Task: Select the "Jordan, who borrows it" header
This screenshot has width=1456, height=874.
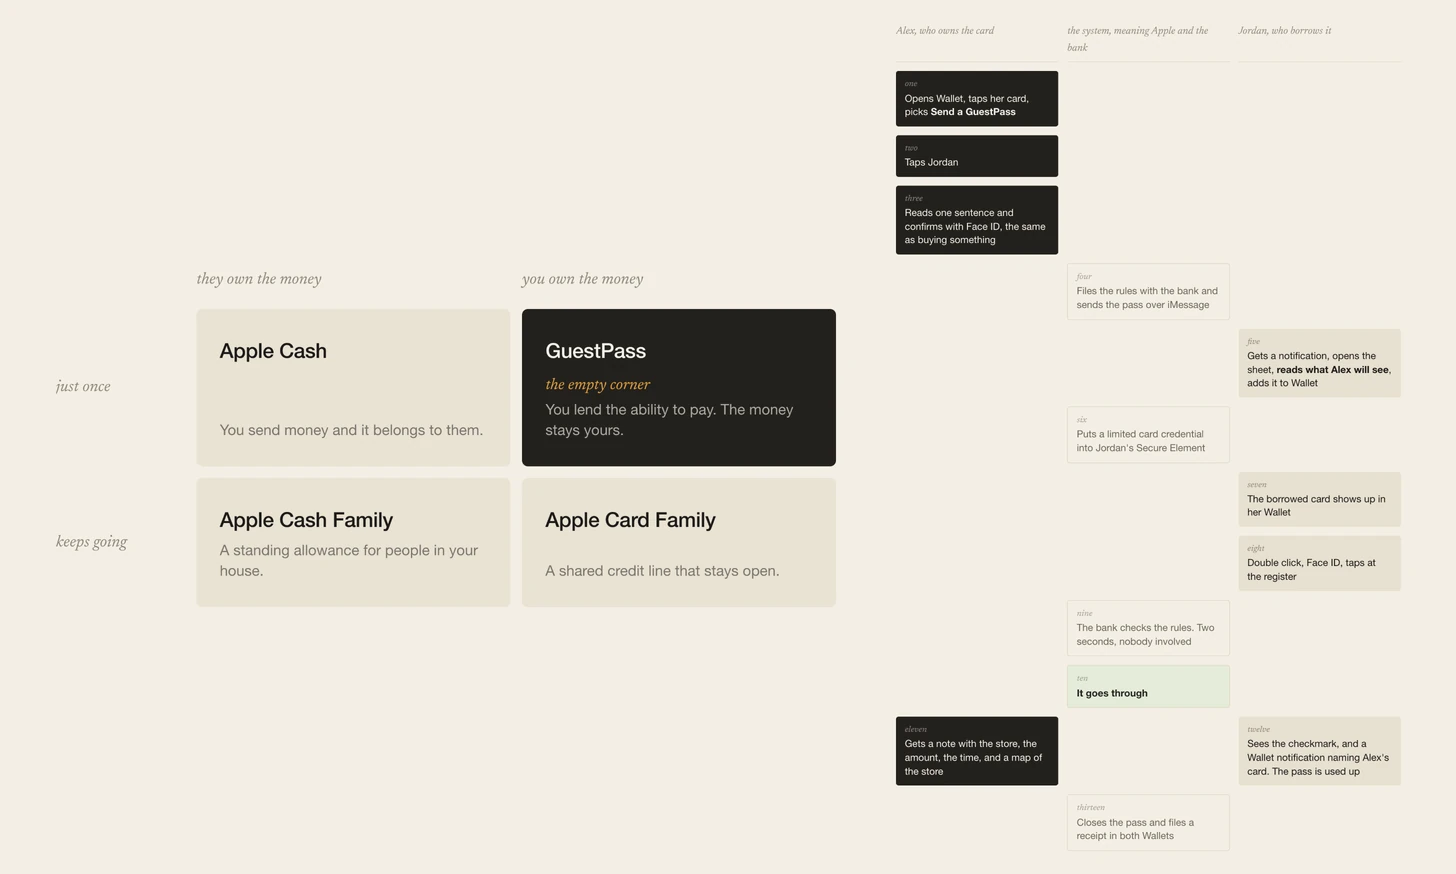Action: 1285,31
